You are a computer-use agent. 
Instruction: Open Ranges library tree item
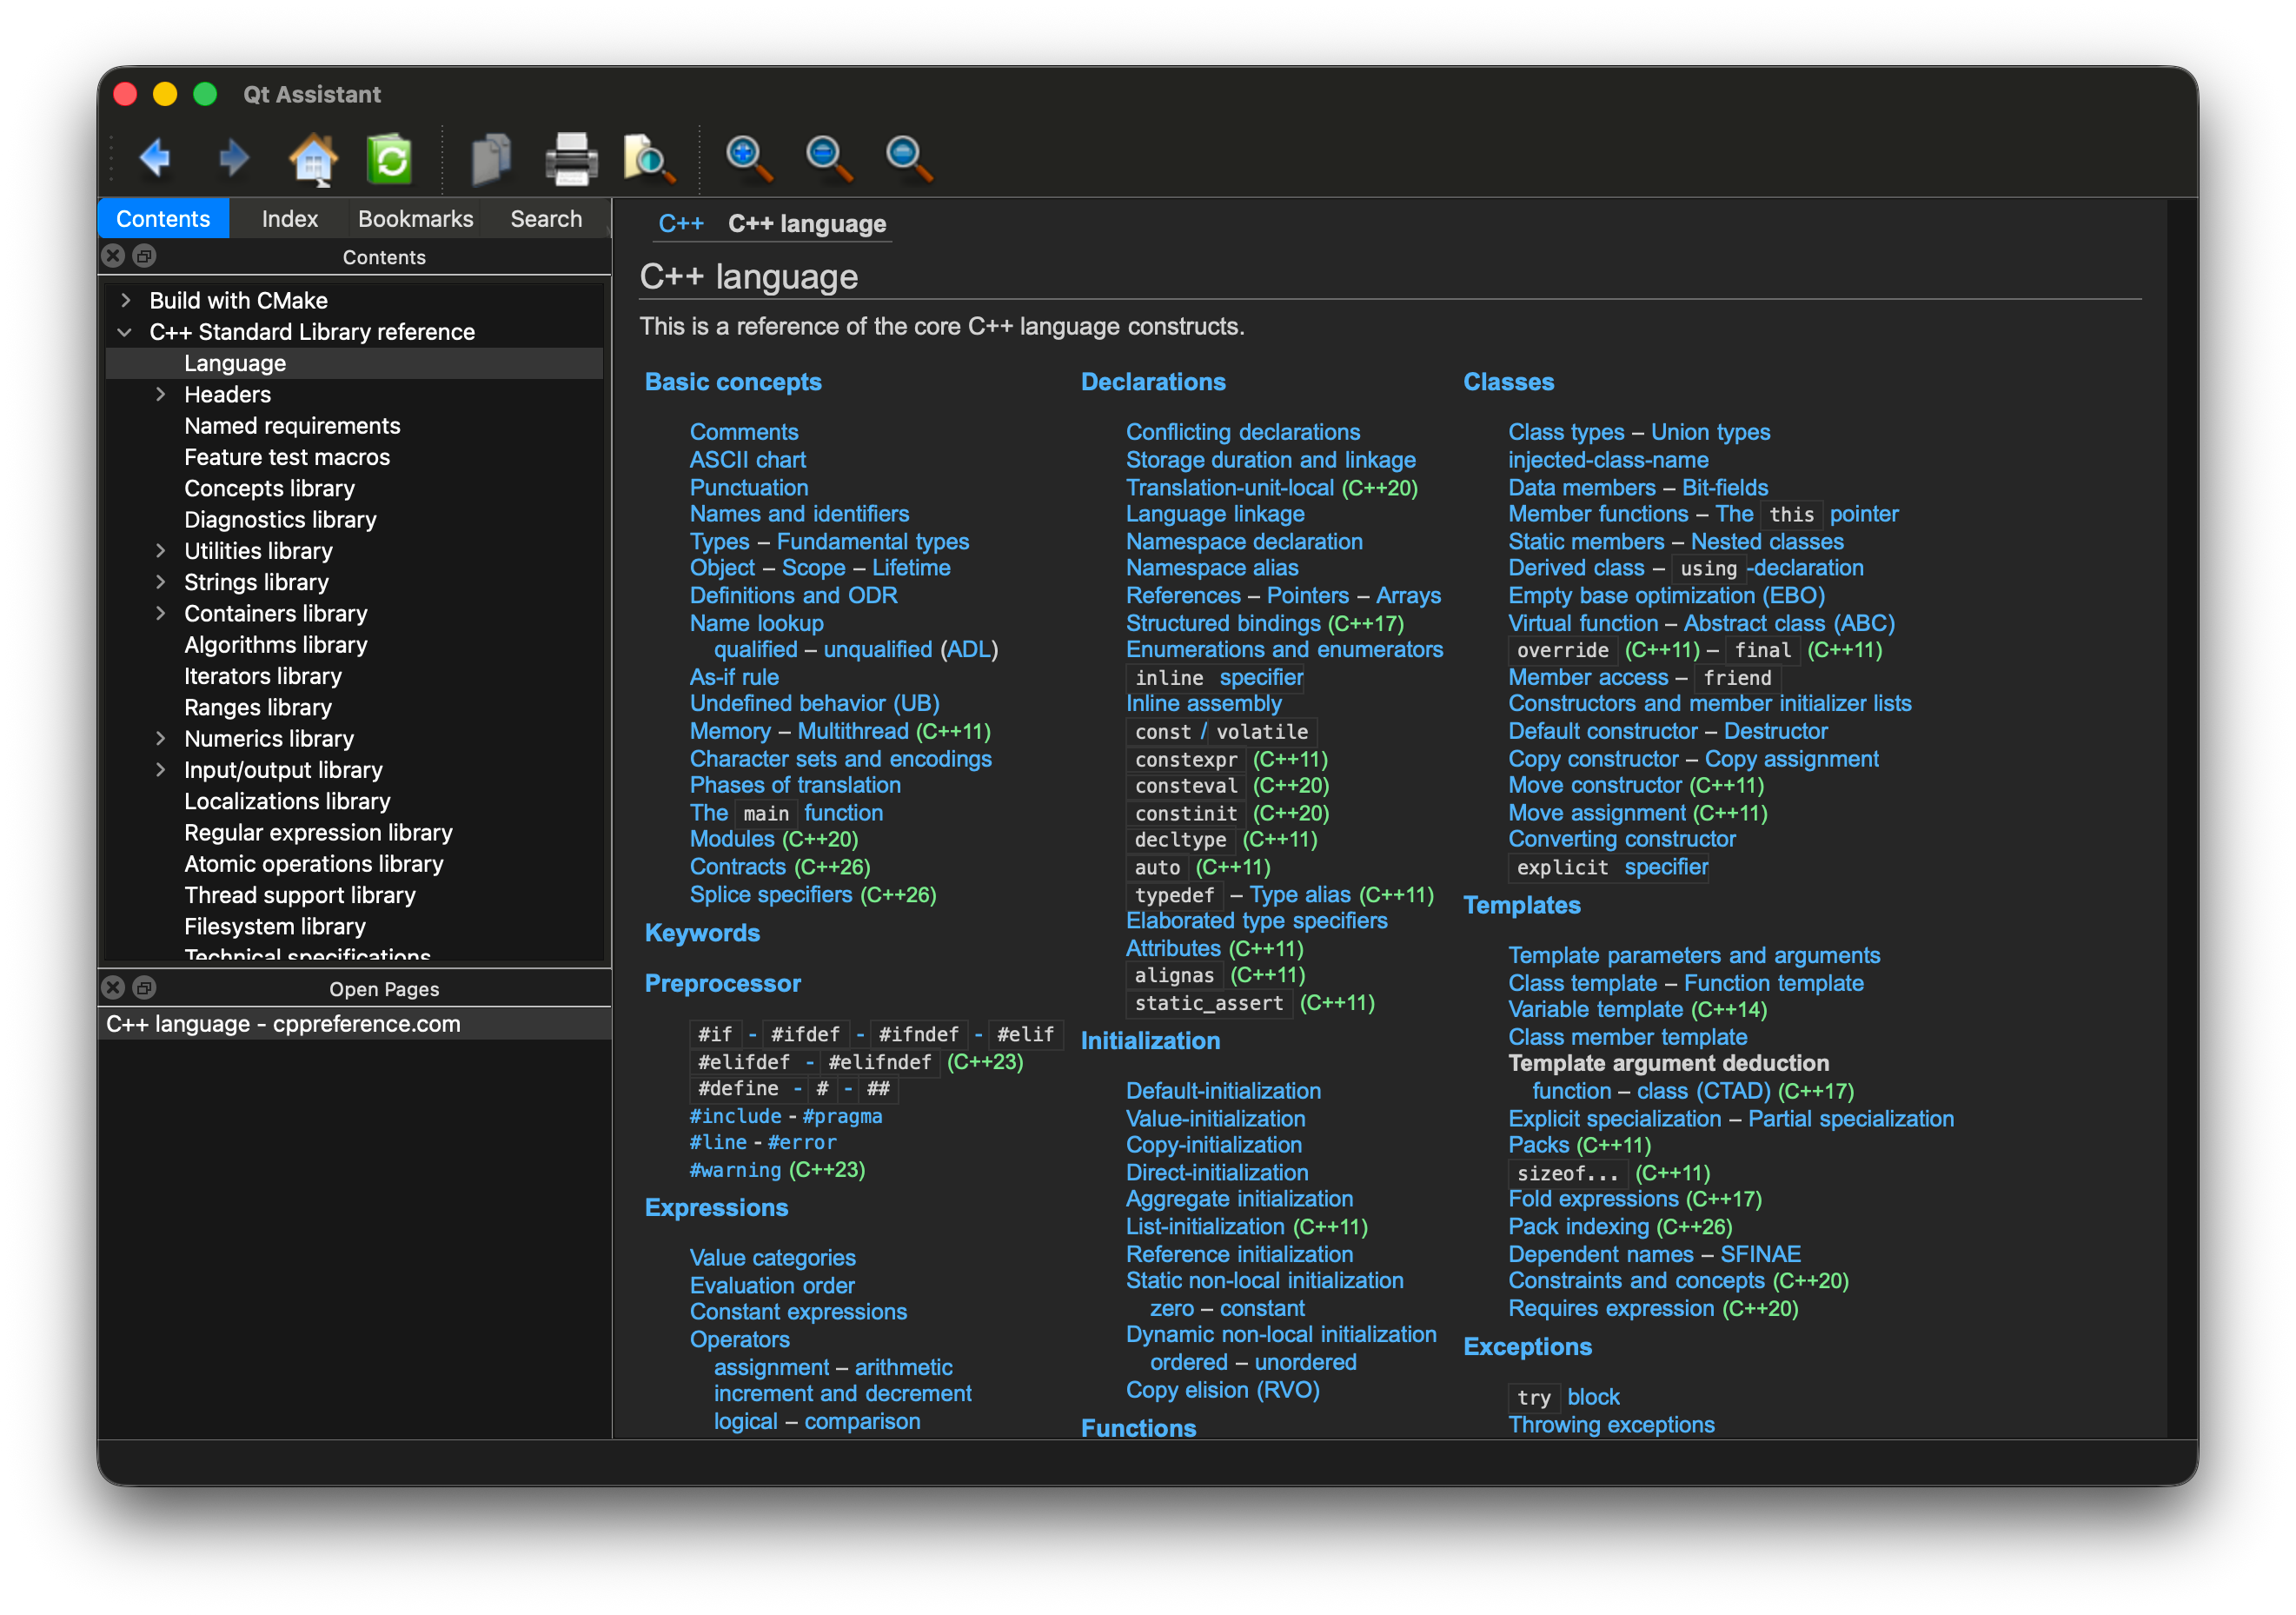[x=258, y=707]
